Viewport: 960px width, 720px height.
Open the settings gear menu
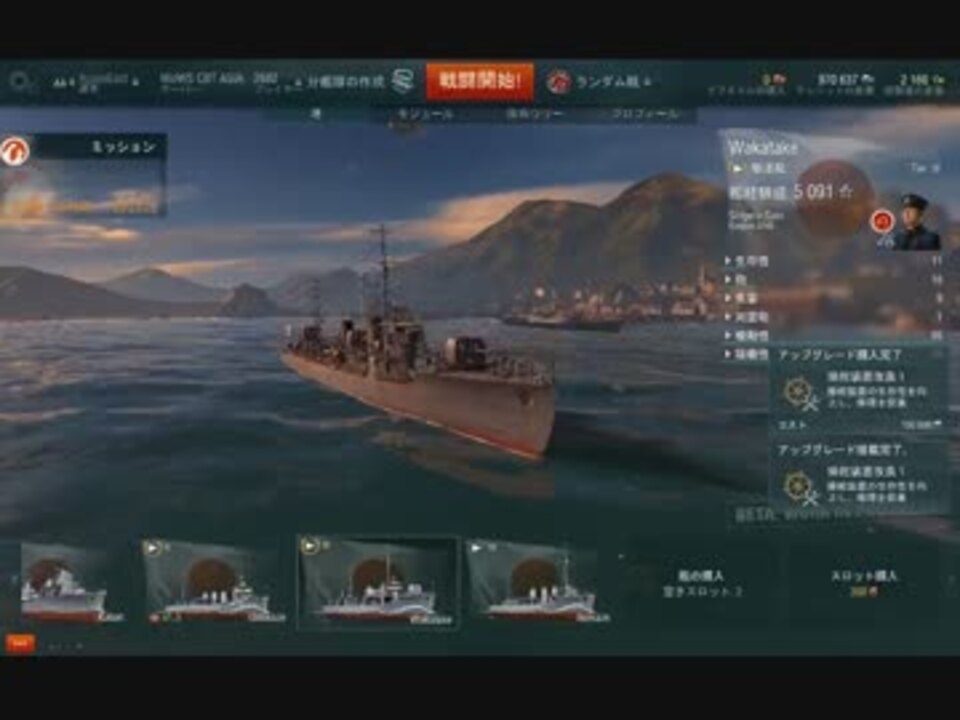tap(20, 81)
